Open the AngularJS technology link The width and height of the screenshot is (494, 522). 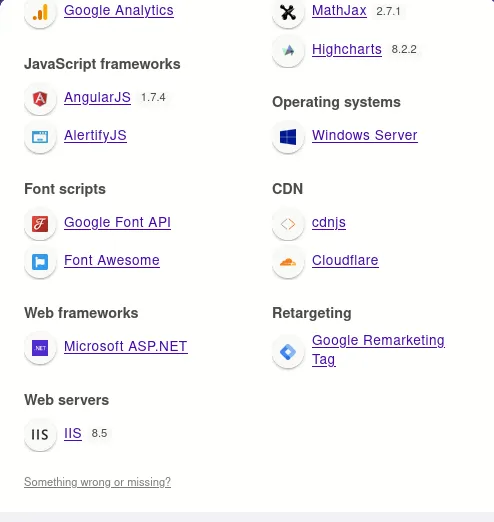pos(97,97)
